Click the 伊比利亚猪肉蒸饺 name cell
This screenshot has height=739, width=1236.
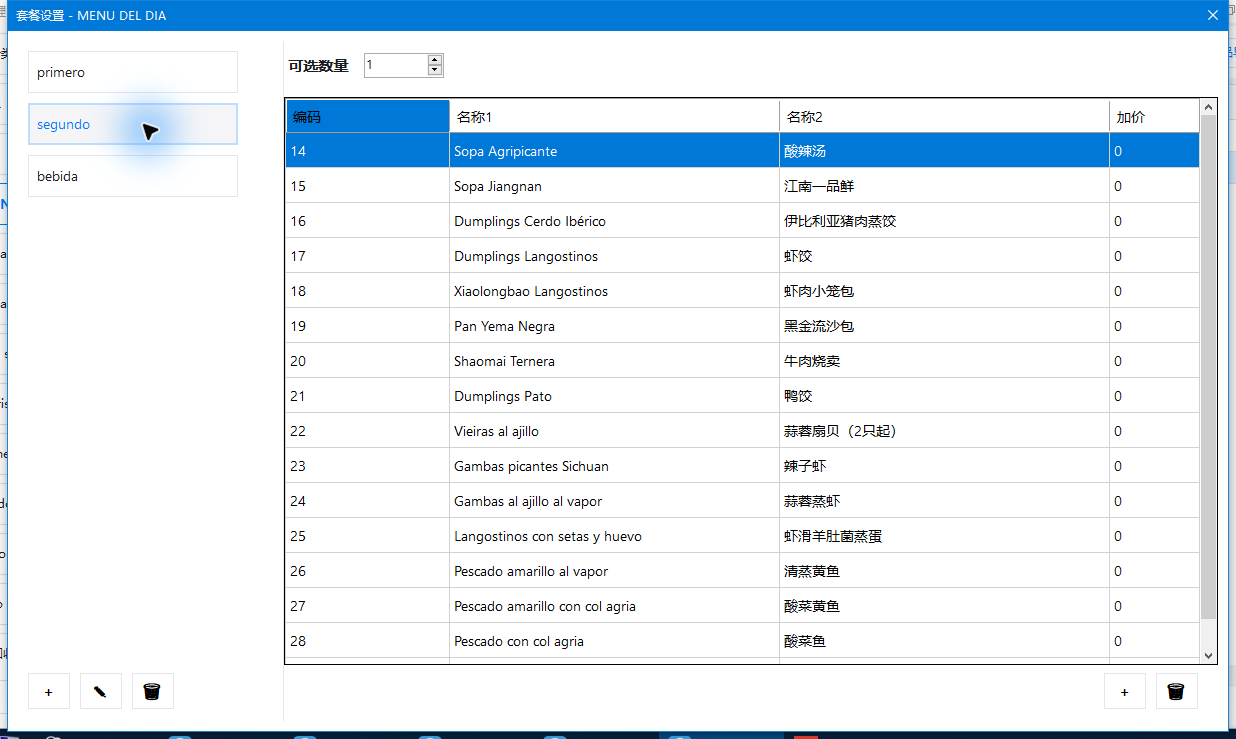coord(944,221)
